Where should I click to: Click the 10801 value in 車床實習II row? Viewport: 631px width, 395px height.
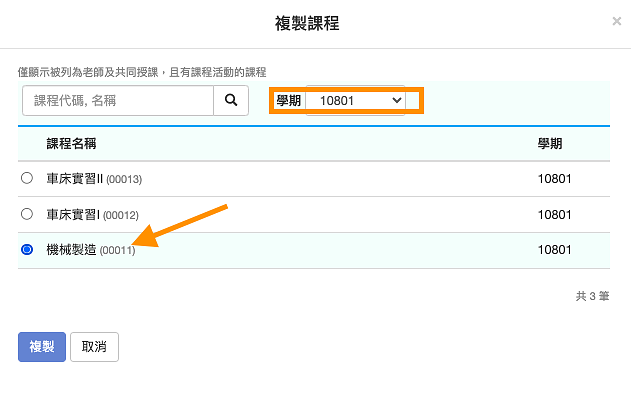pos(555,179)
